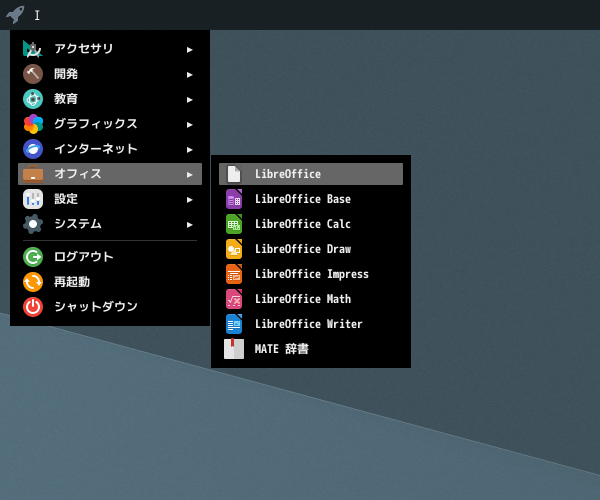Choose ログアウト to log out
Image resolution: width=600 pixels, height=500 pixels.
[110, 257]
